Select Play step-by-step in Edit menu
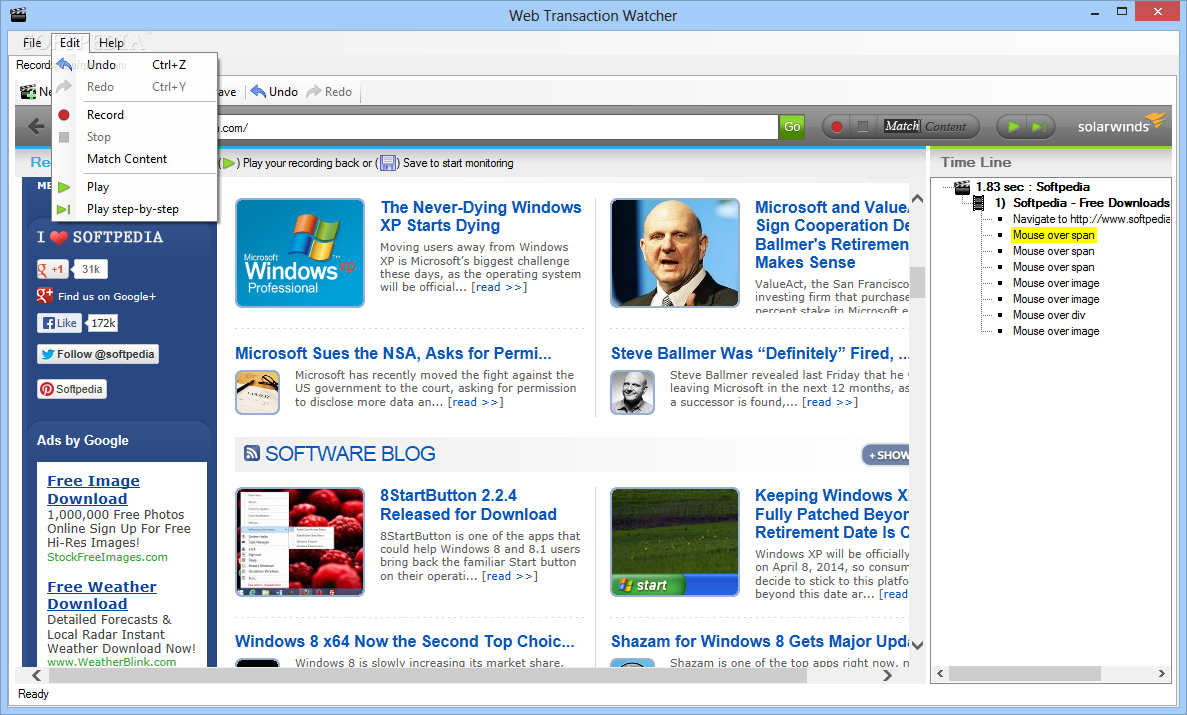This screenshot has height=715, width=1187. [x=135, y=209]
